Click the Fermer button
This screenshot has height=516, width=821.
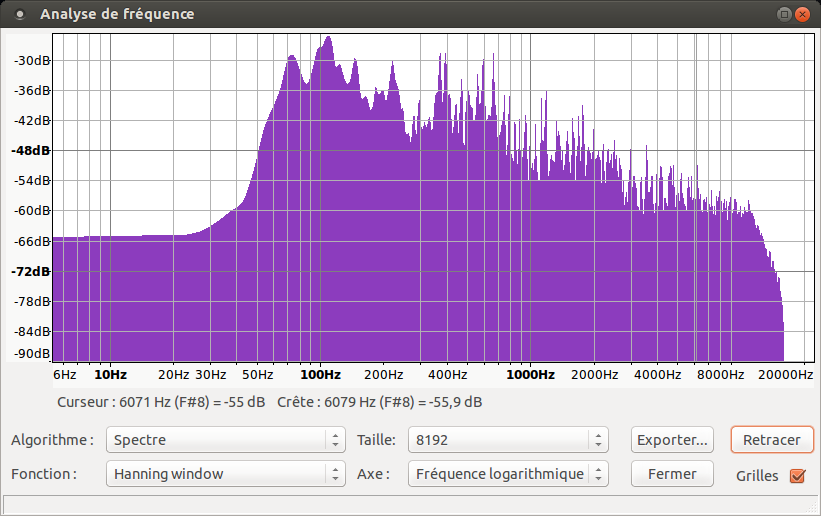[x=672, y=474]
